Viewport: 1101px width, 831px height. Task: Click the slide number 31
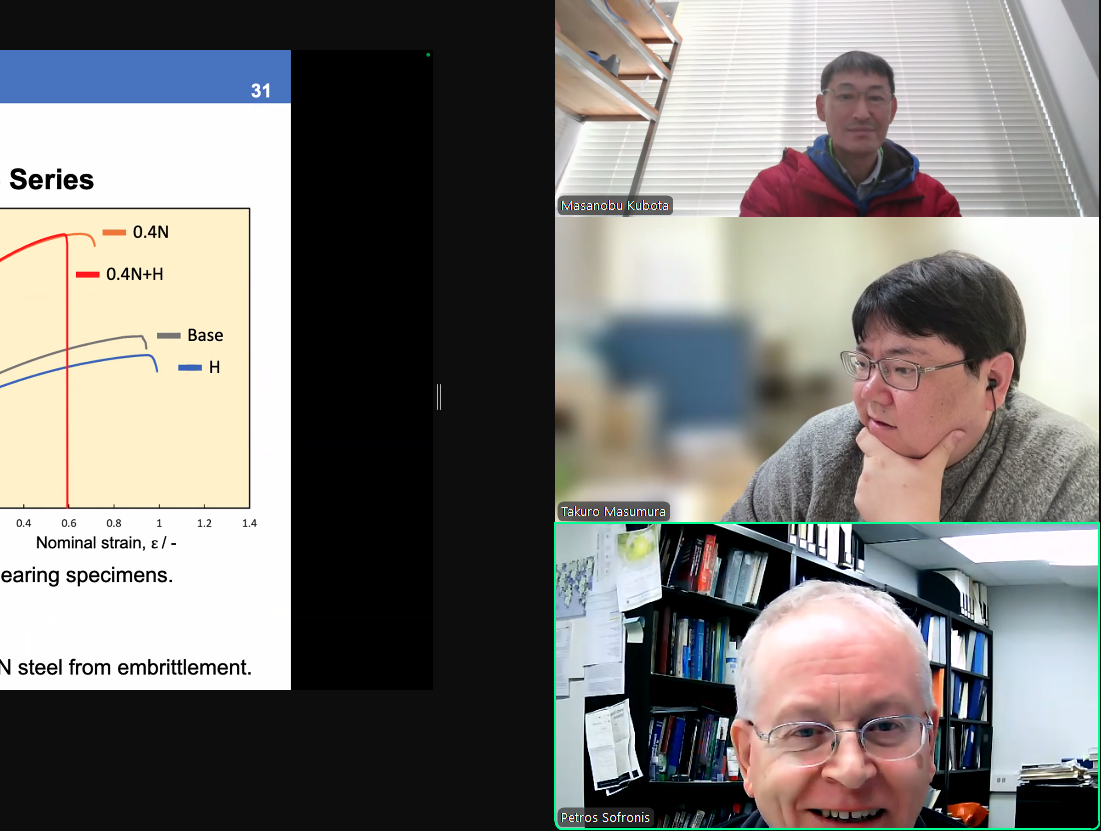(260, 91)
